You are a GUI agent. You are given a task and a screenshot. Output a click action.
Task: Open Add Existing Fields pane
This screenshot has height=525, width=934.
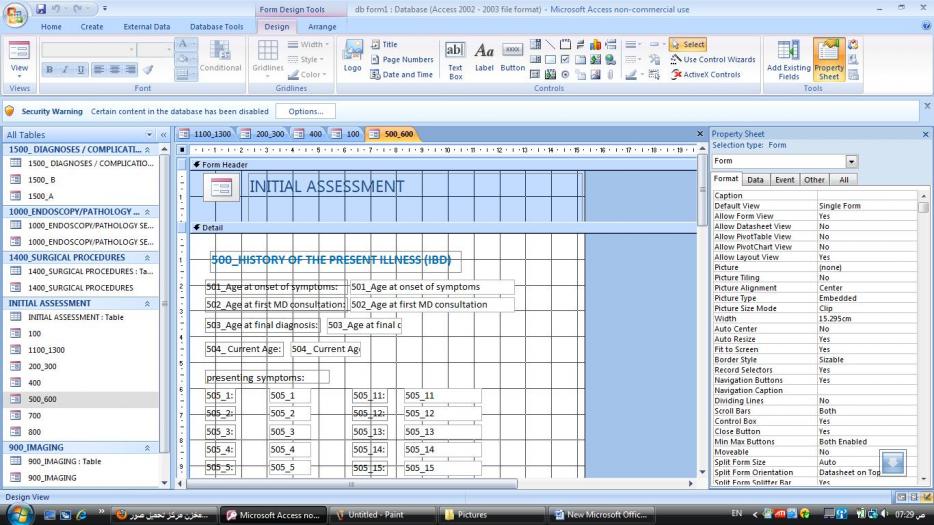(788, 60)
